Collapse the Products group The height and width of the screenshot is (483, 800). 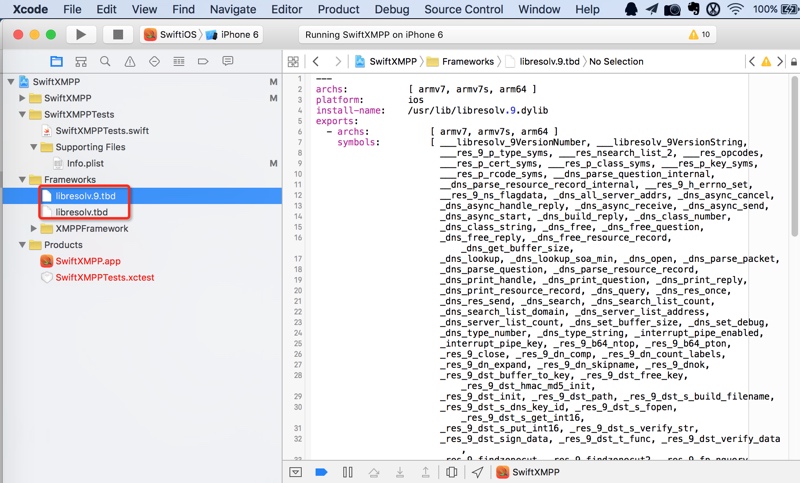[22, 245]
